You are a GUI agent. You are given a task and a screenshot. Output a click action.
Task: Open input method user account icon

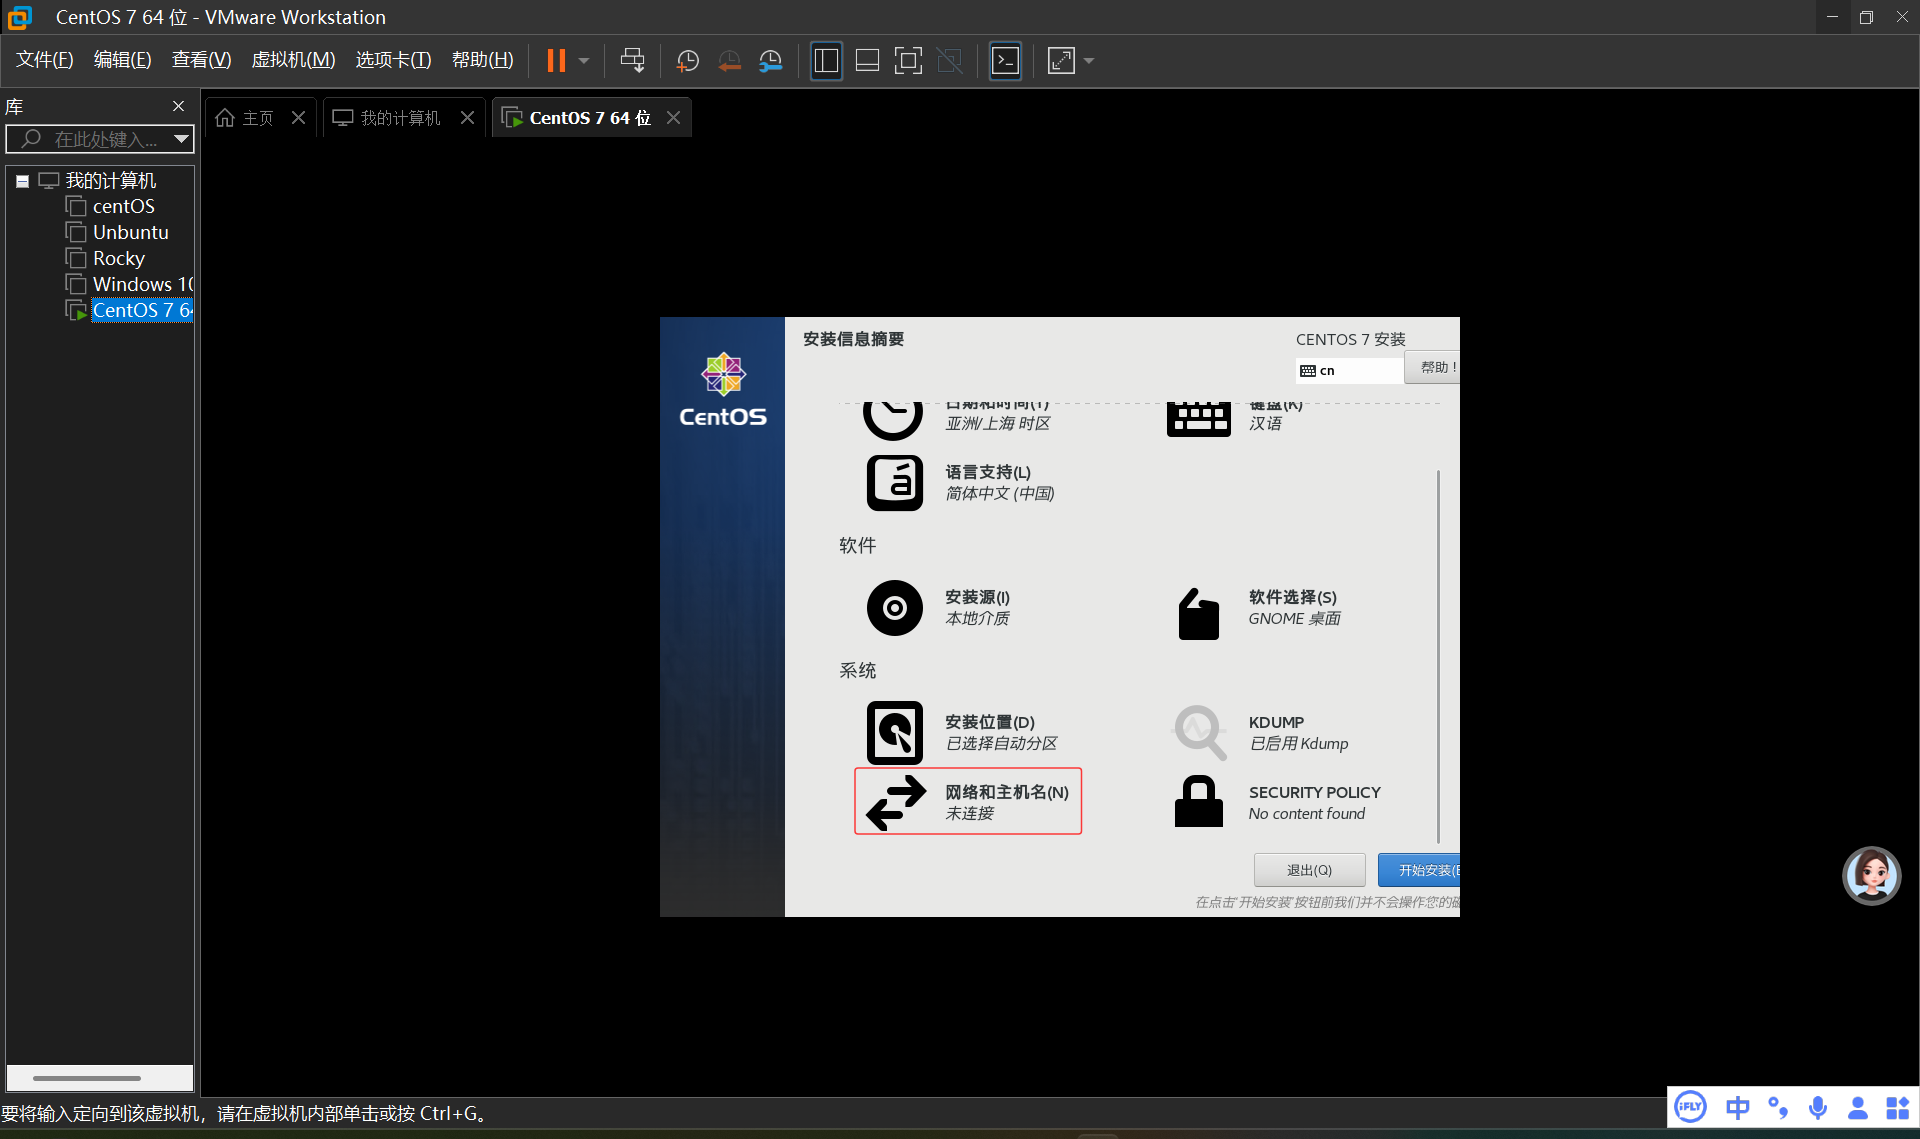click(1858, 1107)
